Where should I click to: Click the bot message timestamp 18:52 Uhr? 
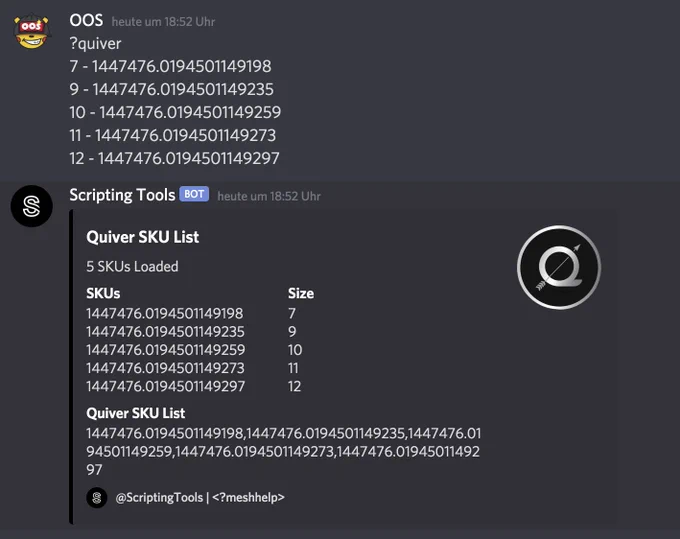tap(269, 196)
